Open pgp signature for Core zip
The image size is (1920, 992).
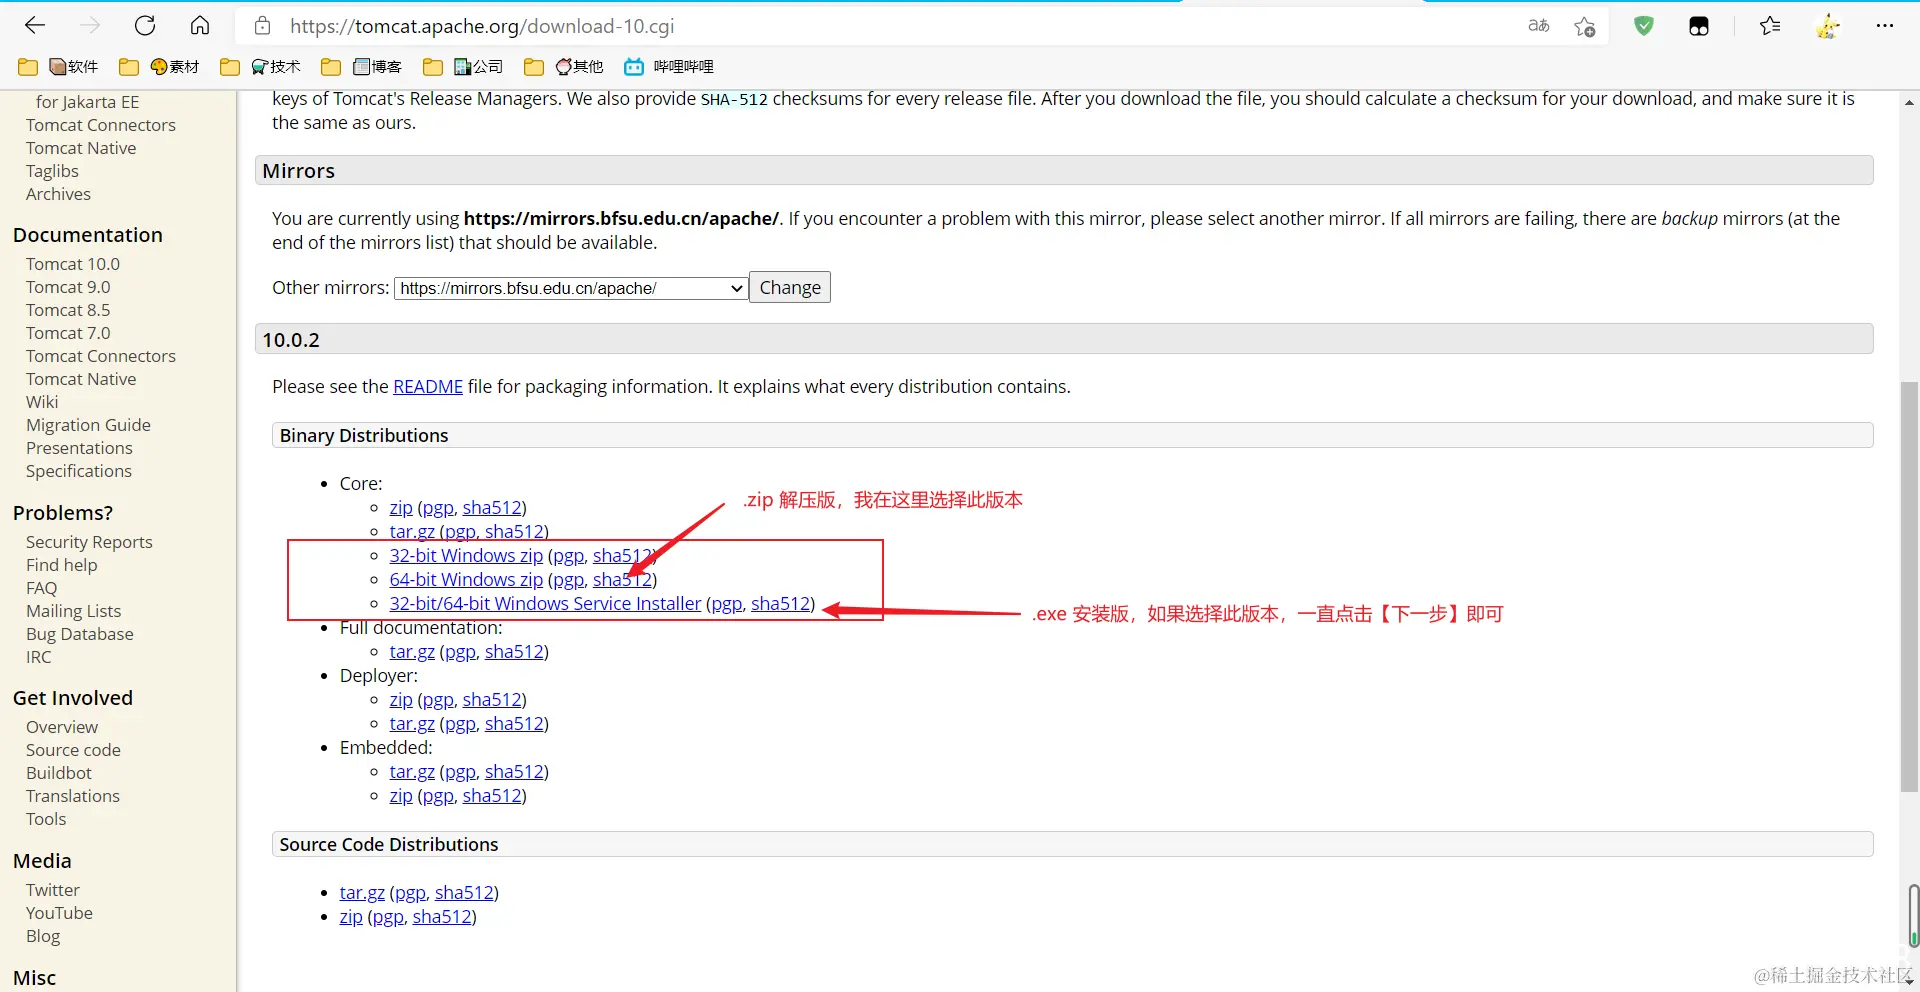[x=438, y=508]
